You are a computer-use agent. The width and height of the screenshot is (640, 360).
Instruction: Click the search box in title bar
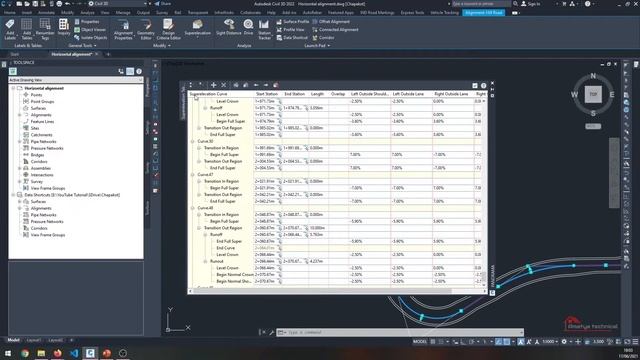pos(481,4)
